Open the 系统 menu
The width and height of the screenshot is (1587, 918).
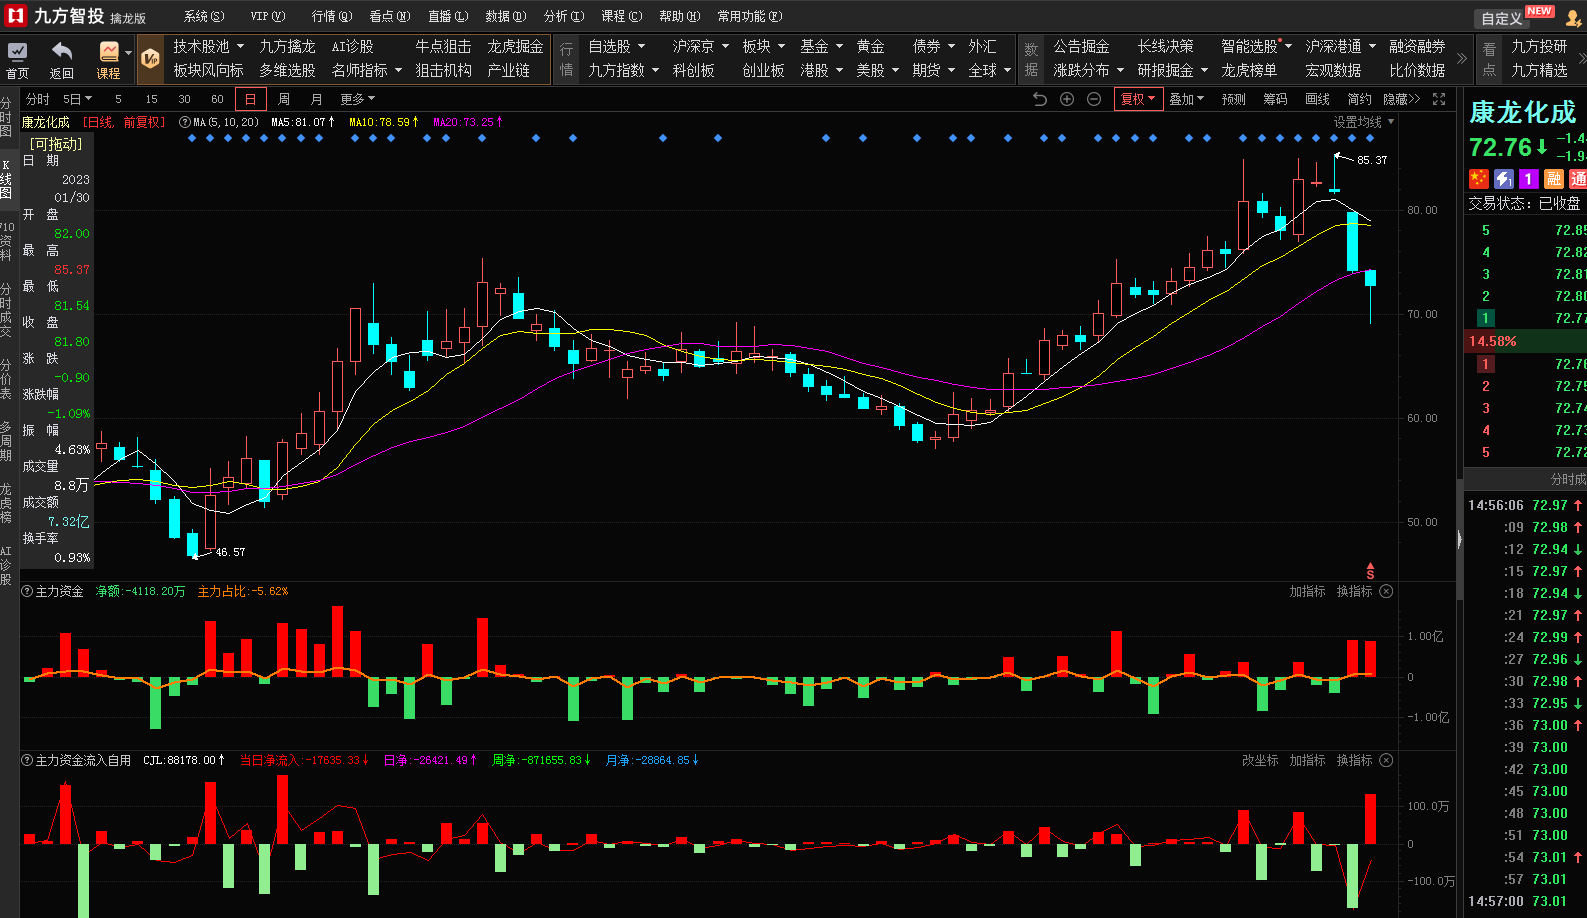[x=204, y=16]
